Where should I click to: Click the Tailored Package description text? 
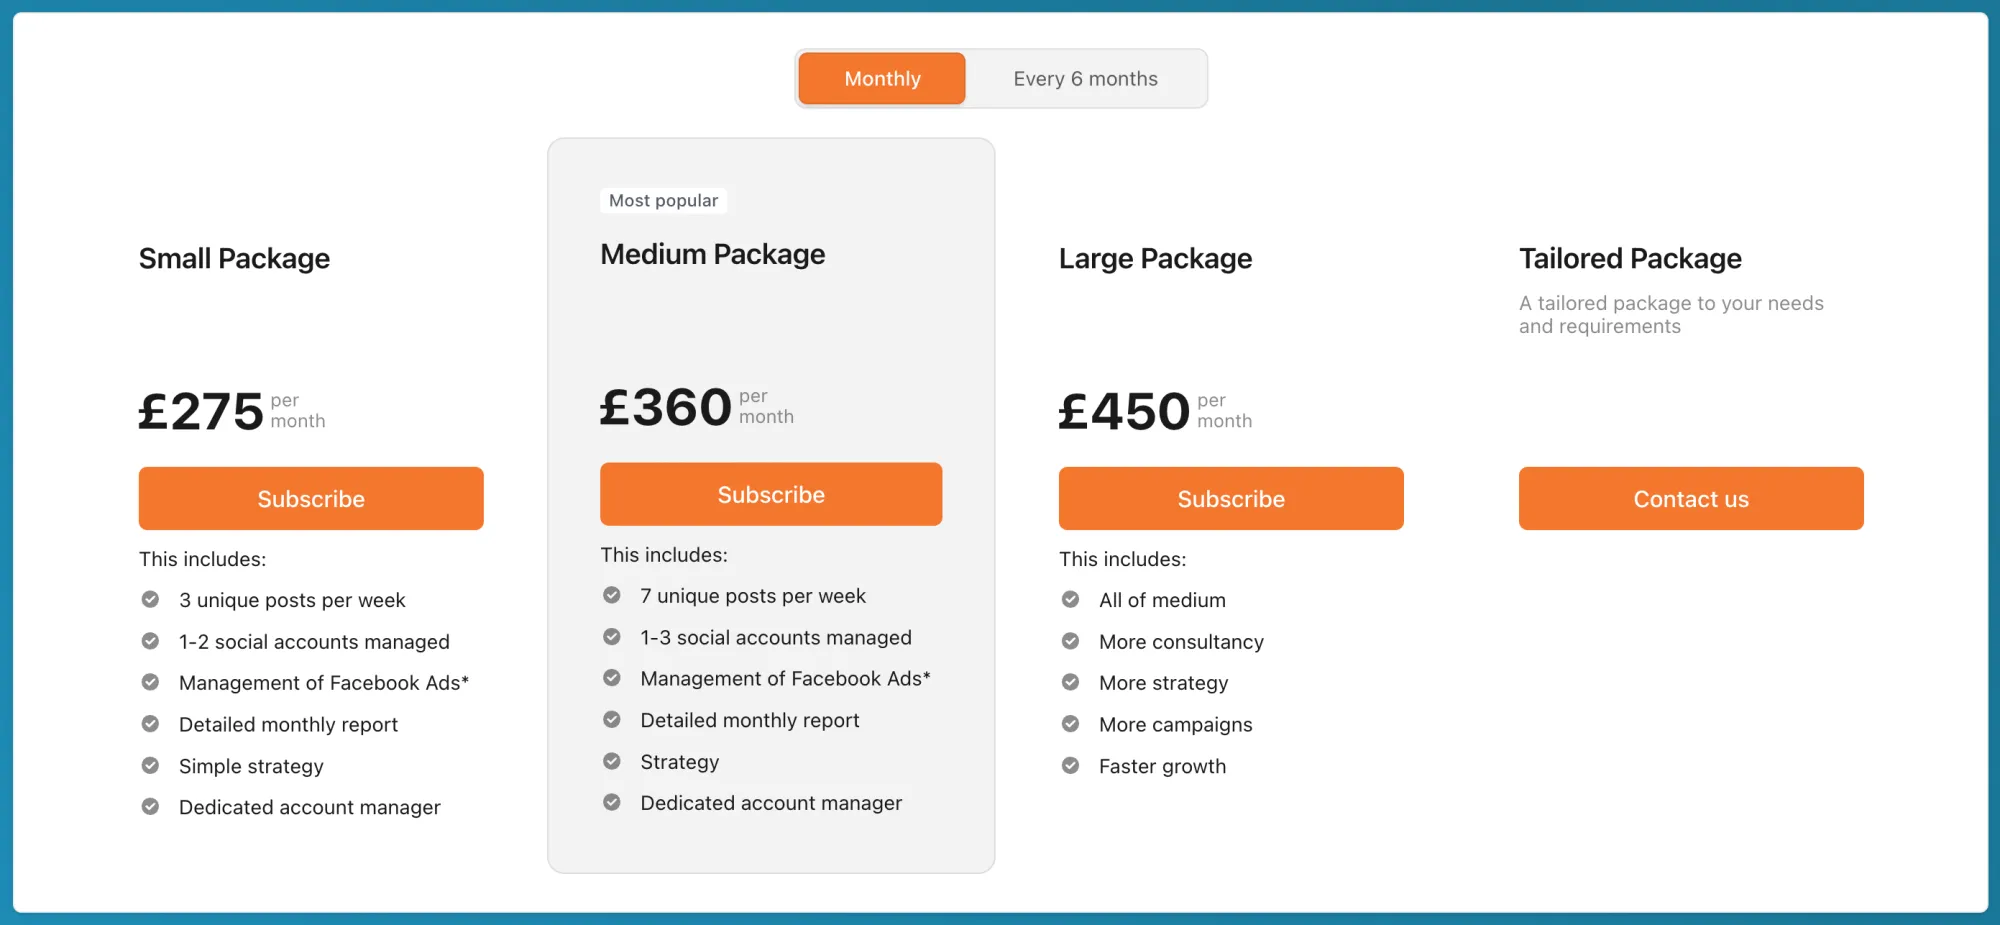click(x=1670, y=315)
